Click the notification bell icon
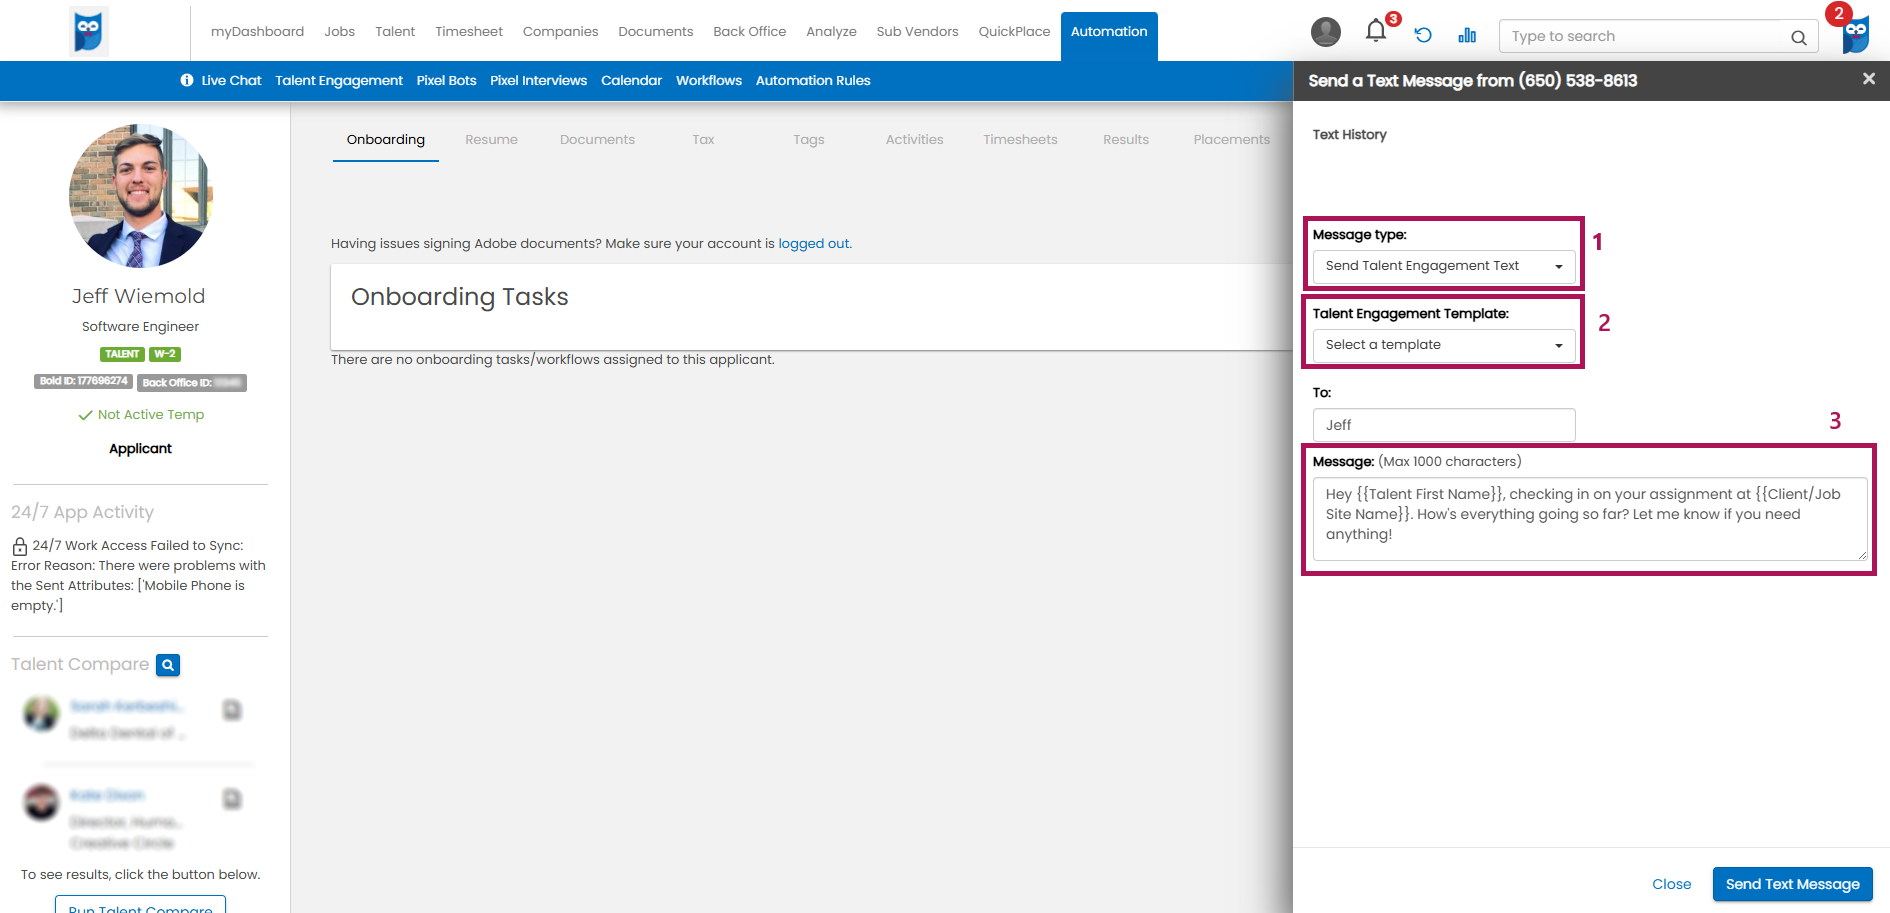 pyautogui.click(x=1376, y=32)
